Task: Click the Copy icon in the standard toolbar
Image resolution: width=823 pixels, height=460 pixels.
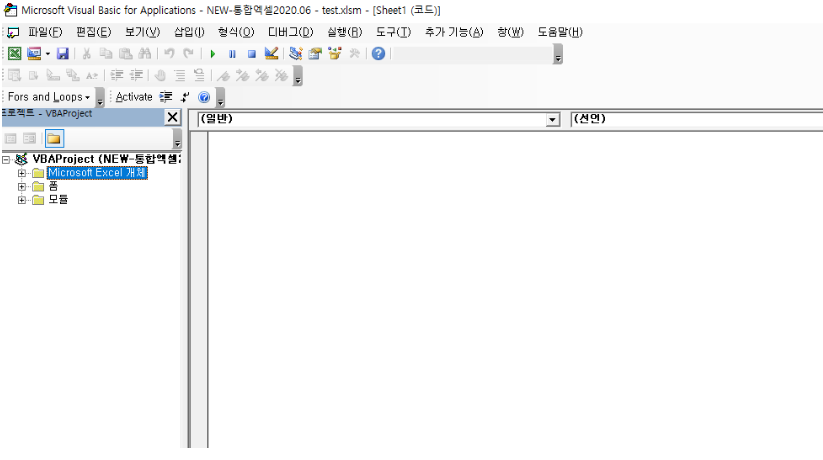Action: [106, 54]
